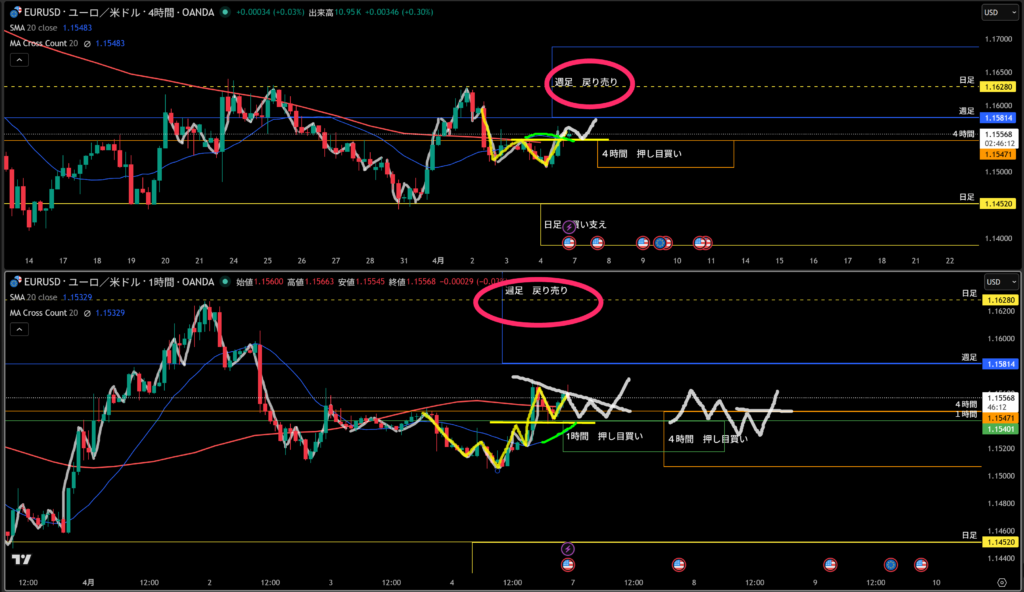Click the hidden-eye icon next to MA Cross Count in lower chart
1024x592 pixels.
pos(87,312)
